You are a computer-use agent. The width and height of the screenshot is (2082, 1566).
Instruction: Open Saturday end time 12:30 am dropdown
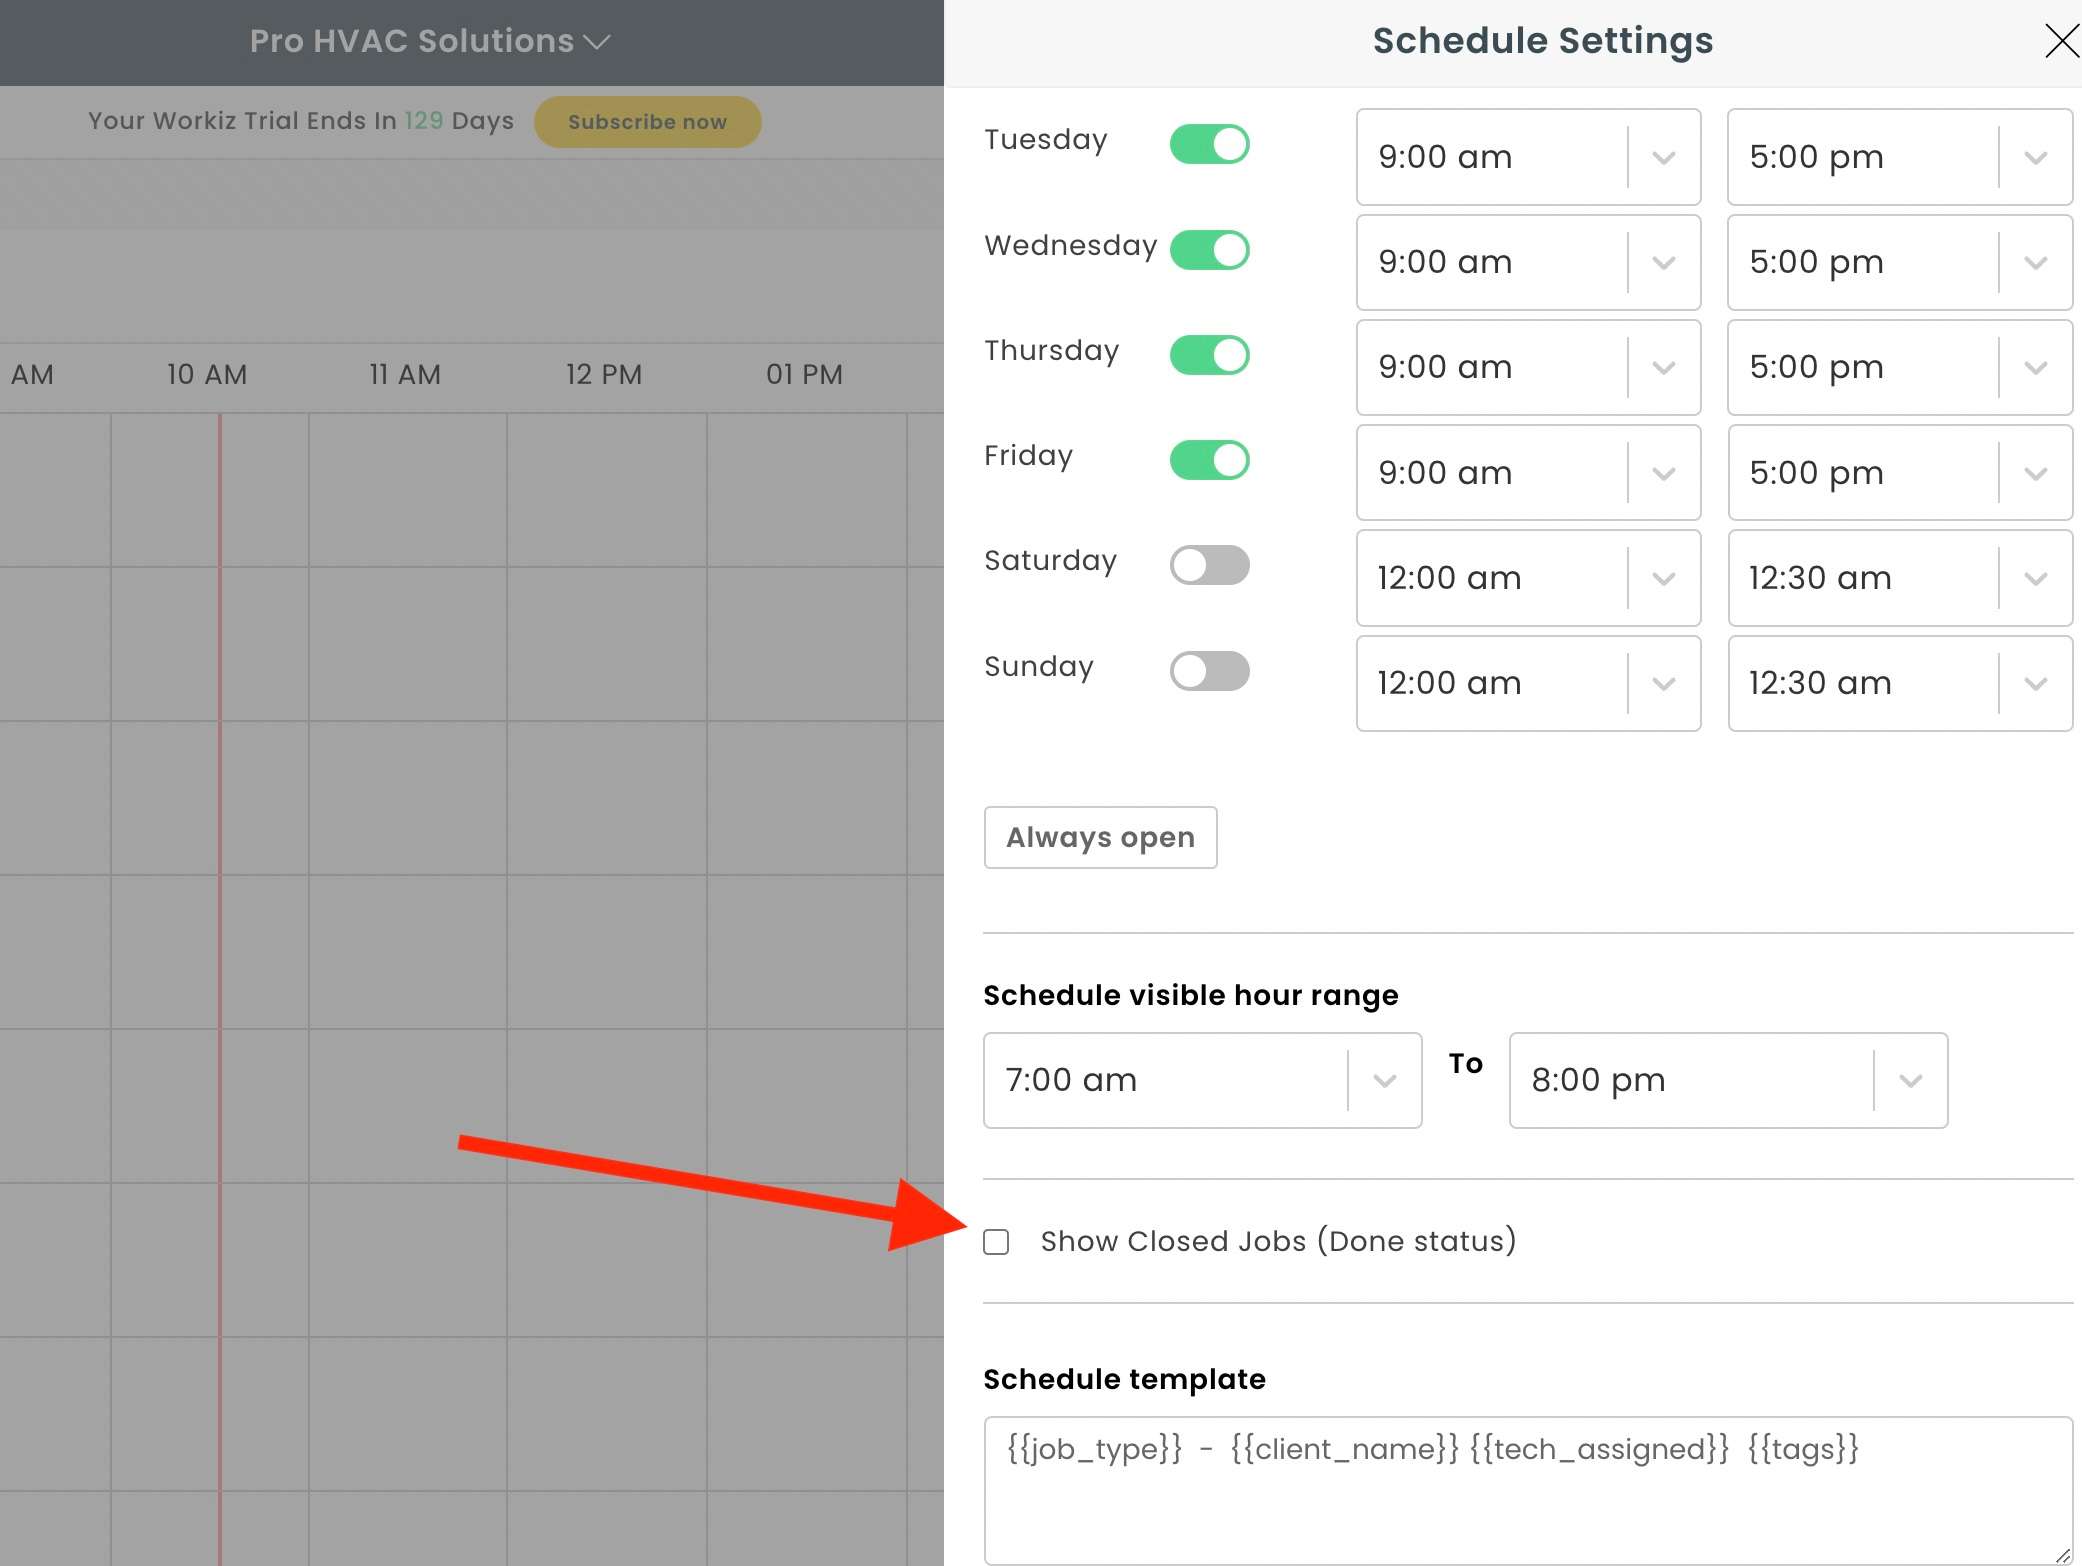pyautogui.click(x=1900, y=578)
